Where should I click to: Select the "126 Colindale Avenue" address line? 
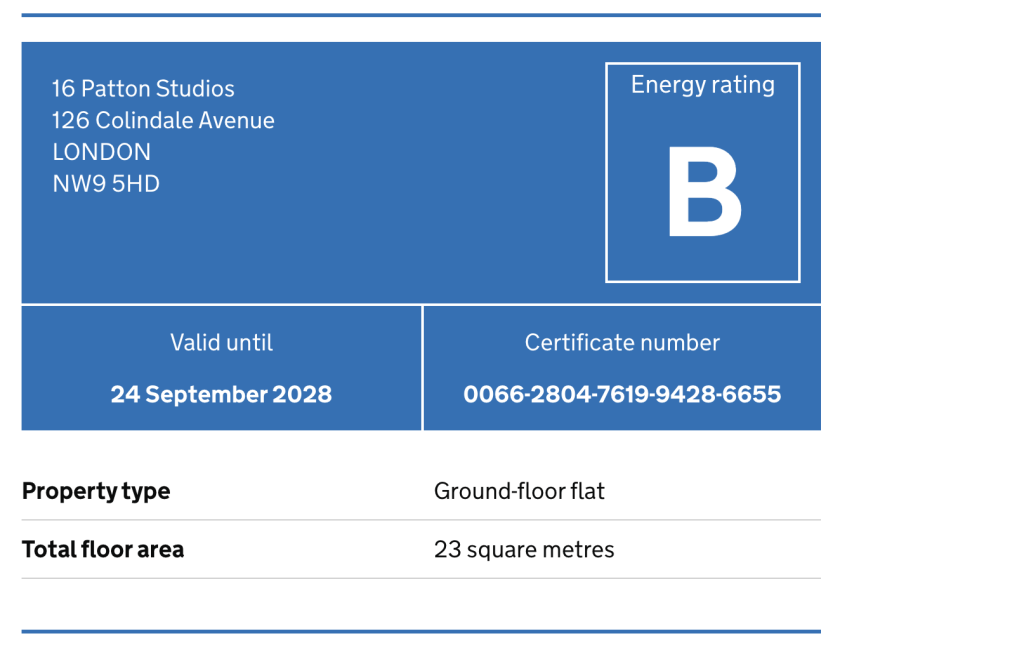pos(163,120)
